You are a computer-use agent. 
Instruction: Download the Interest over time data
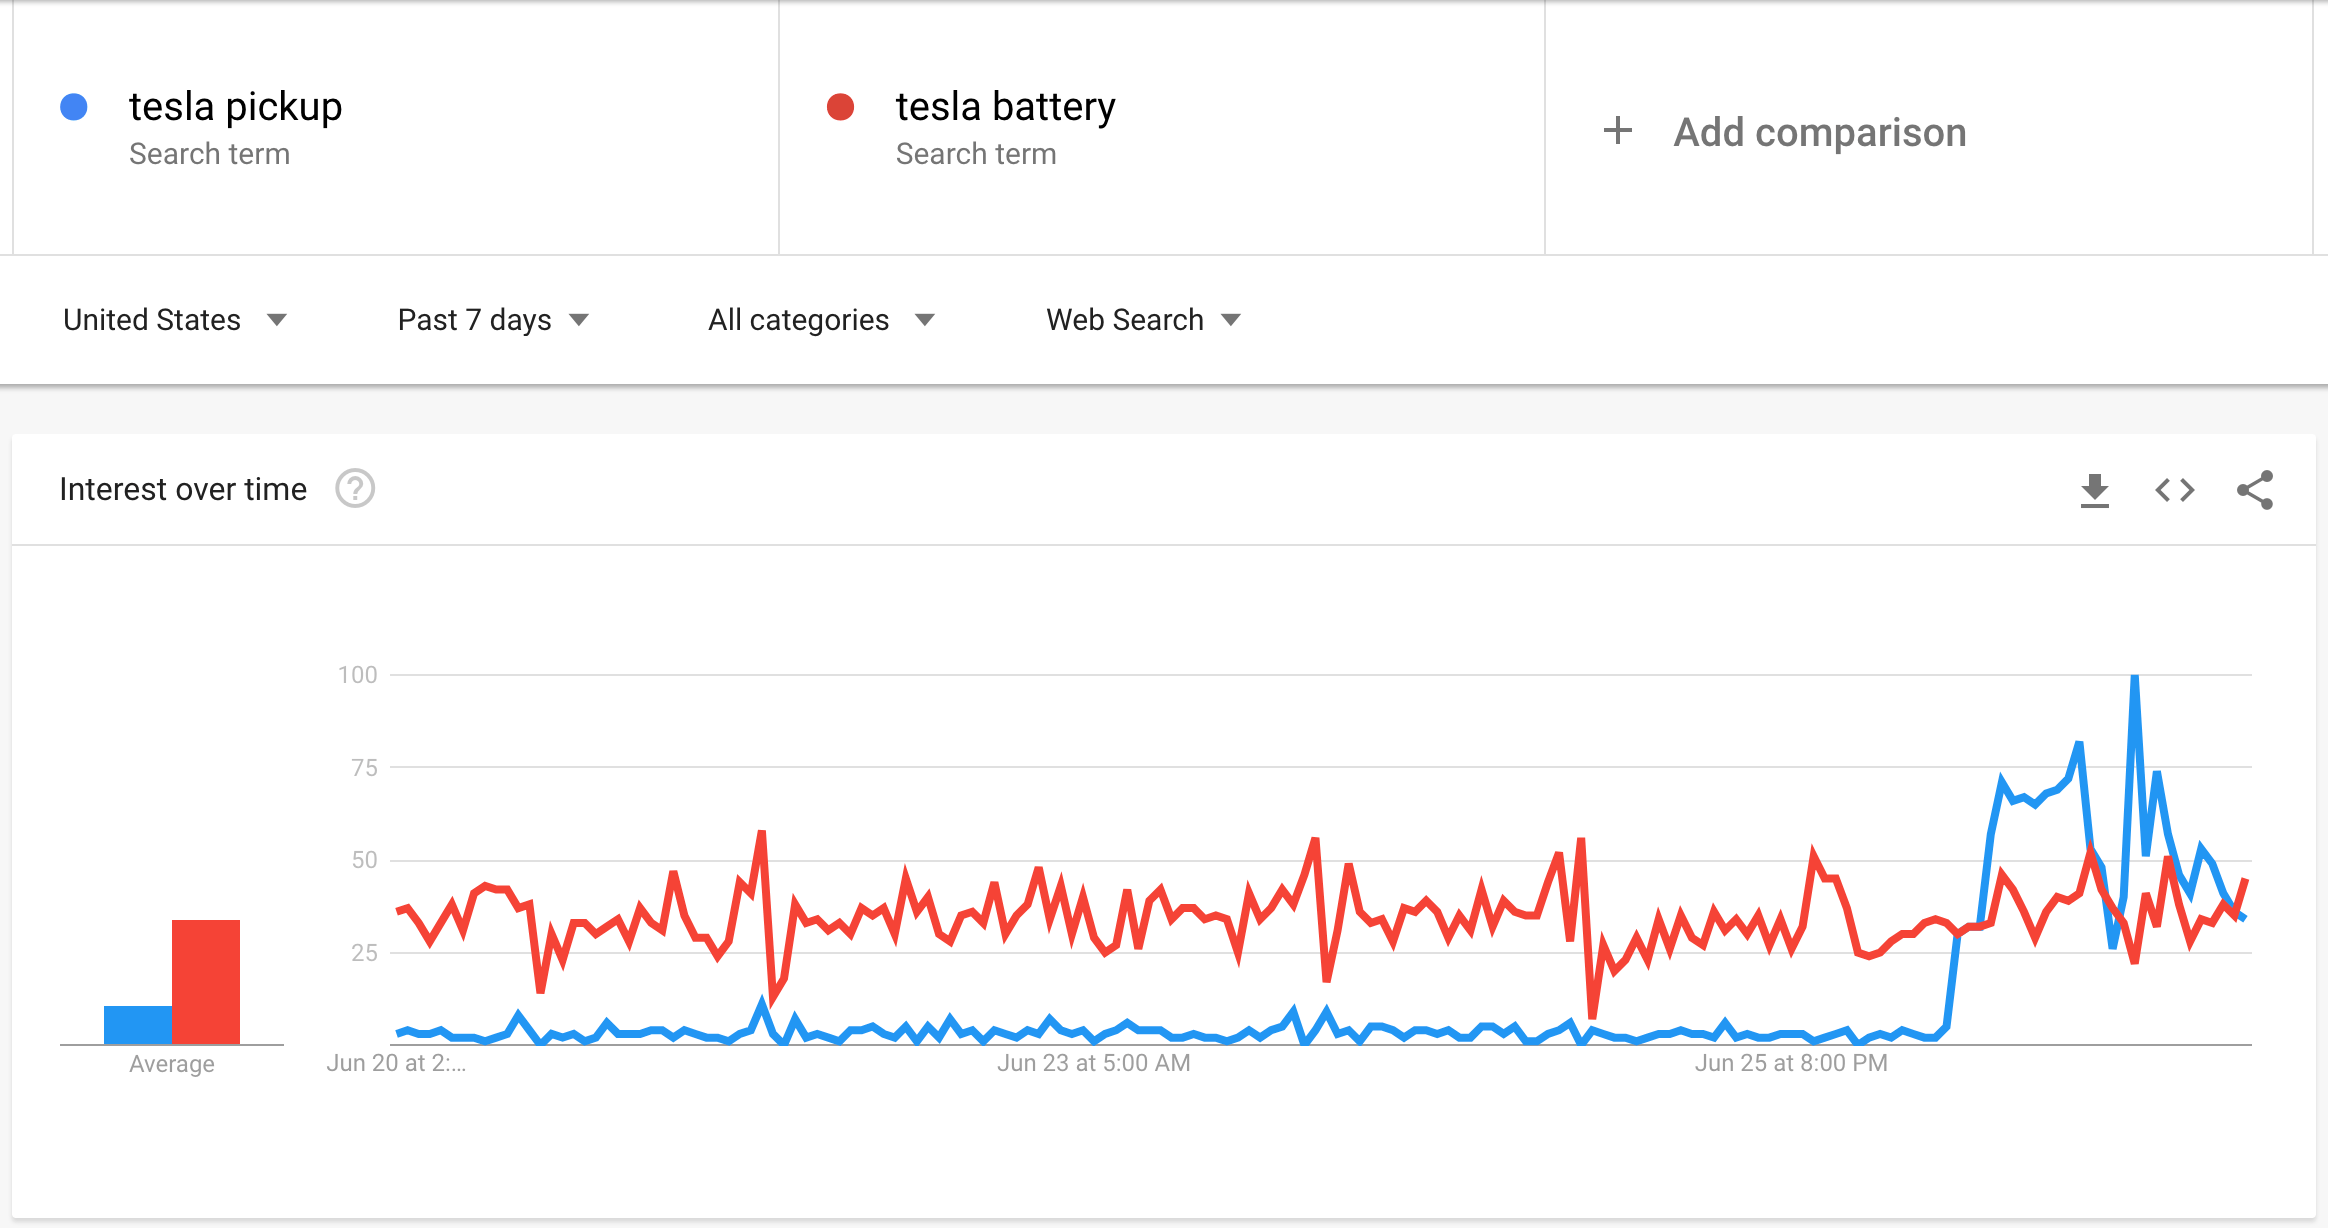[x=2094, y=490]
